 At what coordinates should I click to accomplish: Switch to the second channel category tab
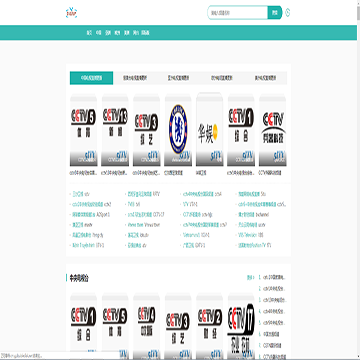[x=135, y=78]
